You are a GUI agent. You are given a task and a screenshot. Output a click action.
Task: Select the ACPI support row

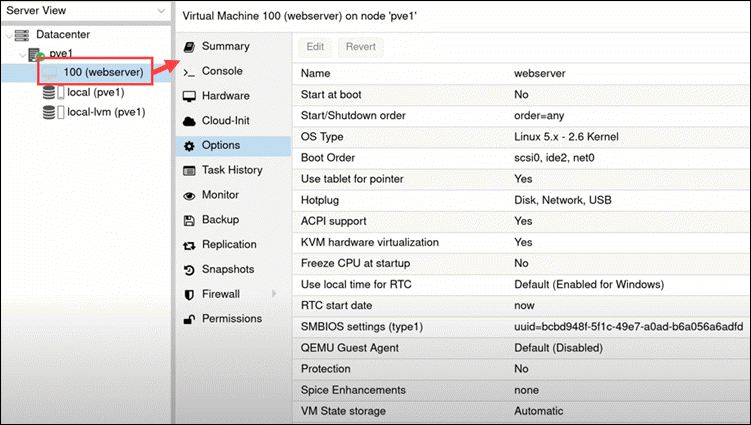(521, 221)
